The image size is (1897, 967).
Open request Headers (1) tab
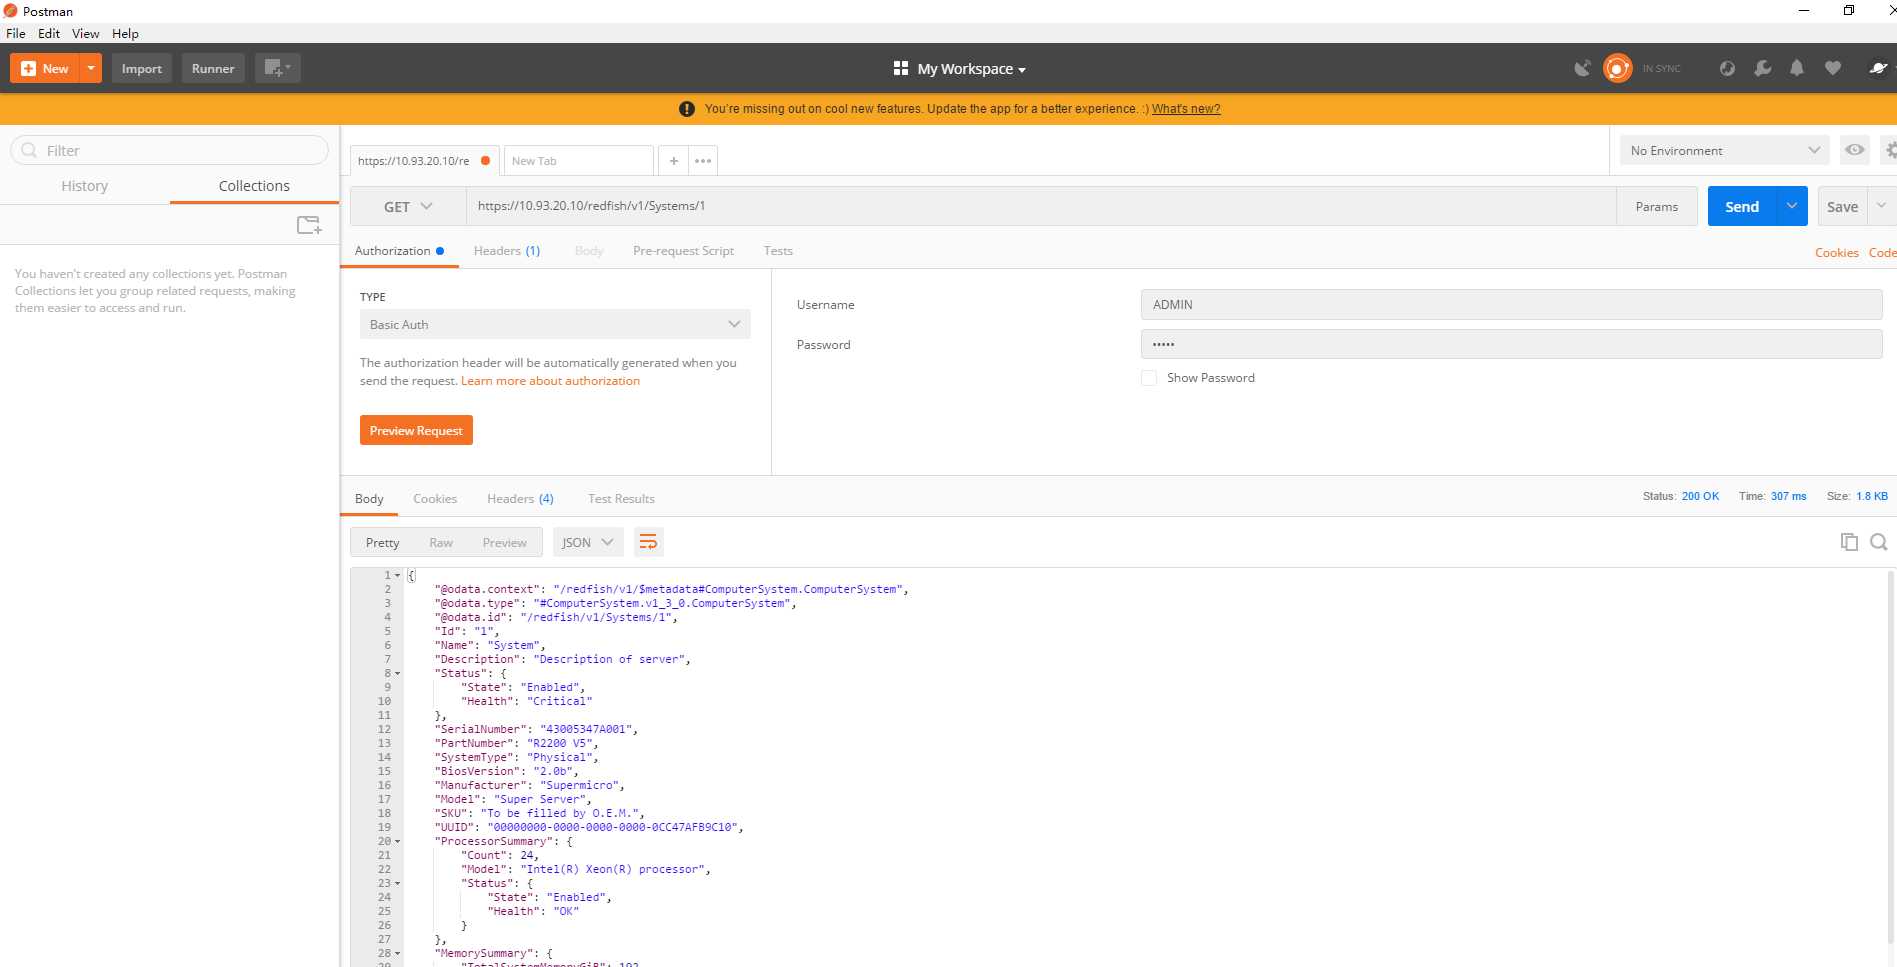(507, 251)
